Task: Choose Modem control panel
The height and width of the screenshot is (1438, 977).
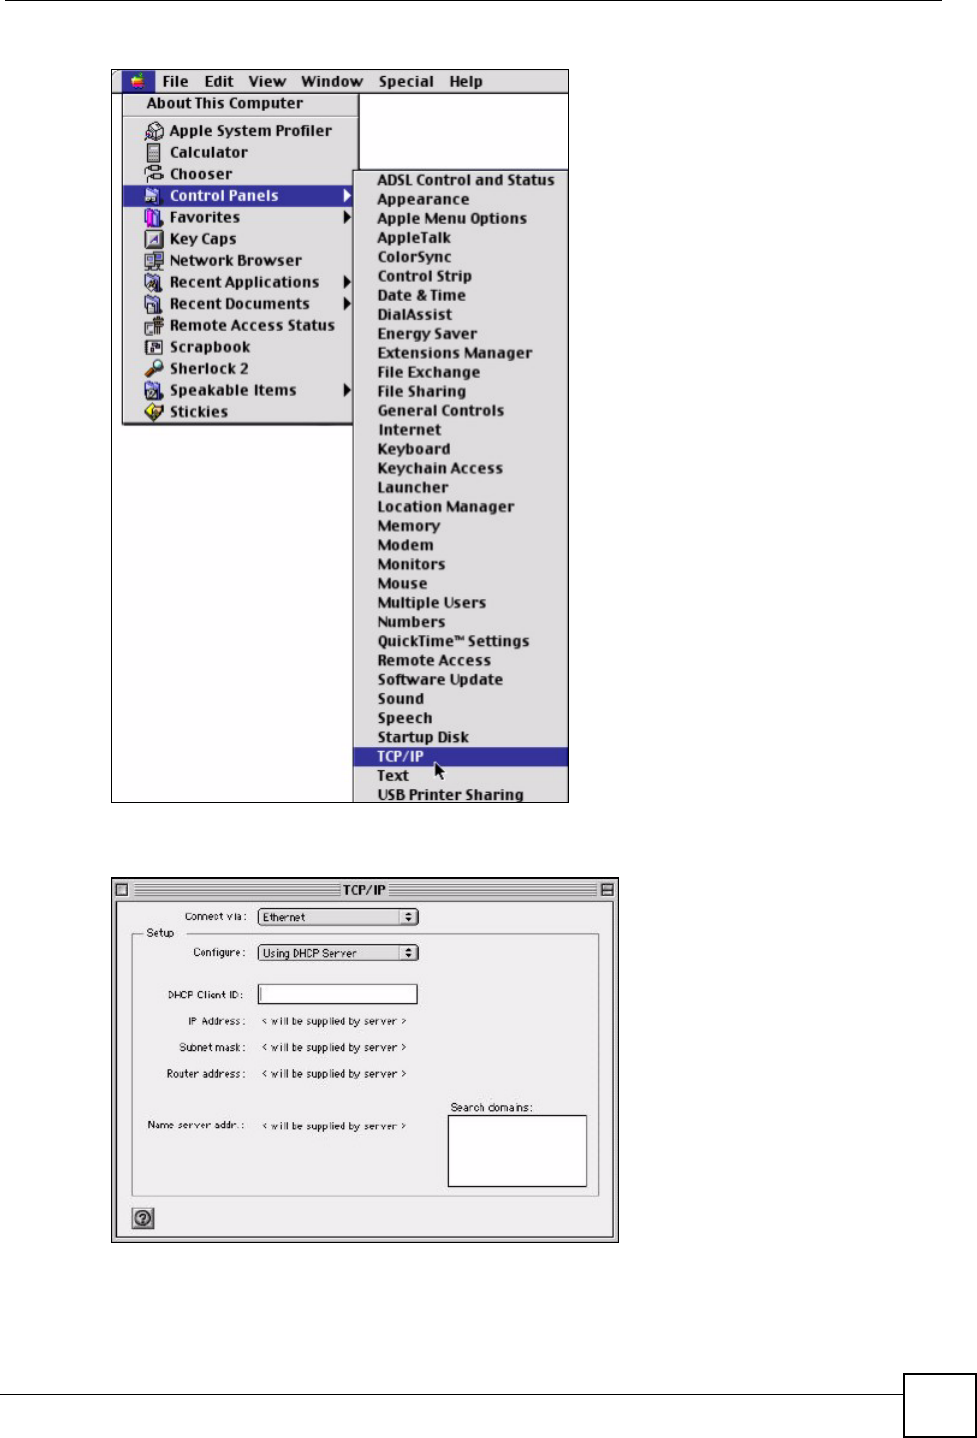Action: click(x=405, y=545)
